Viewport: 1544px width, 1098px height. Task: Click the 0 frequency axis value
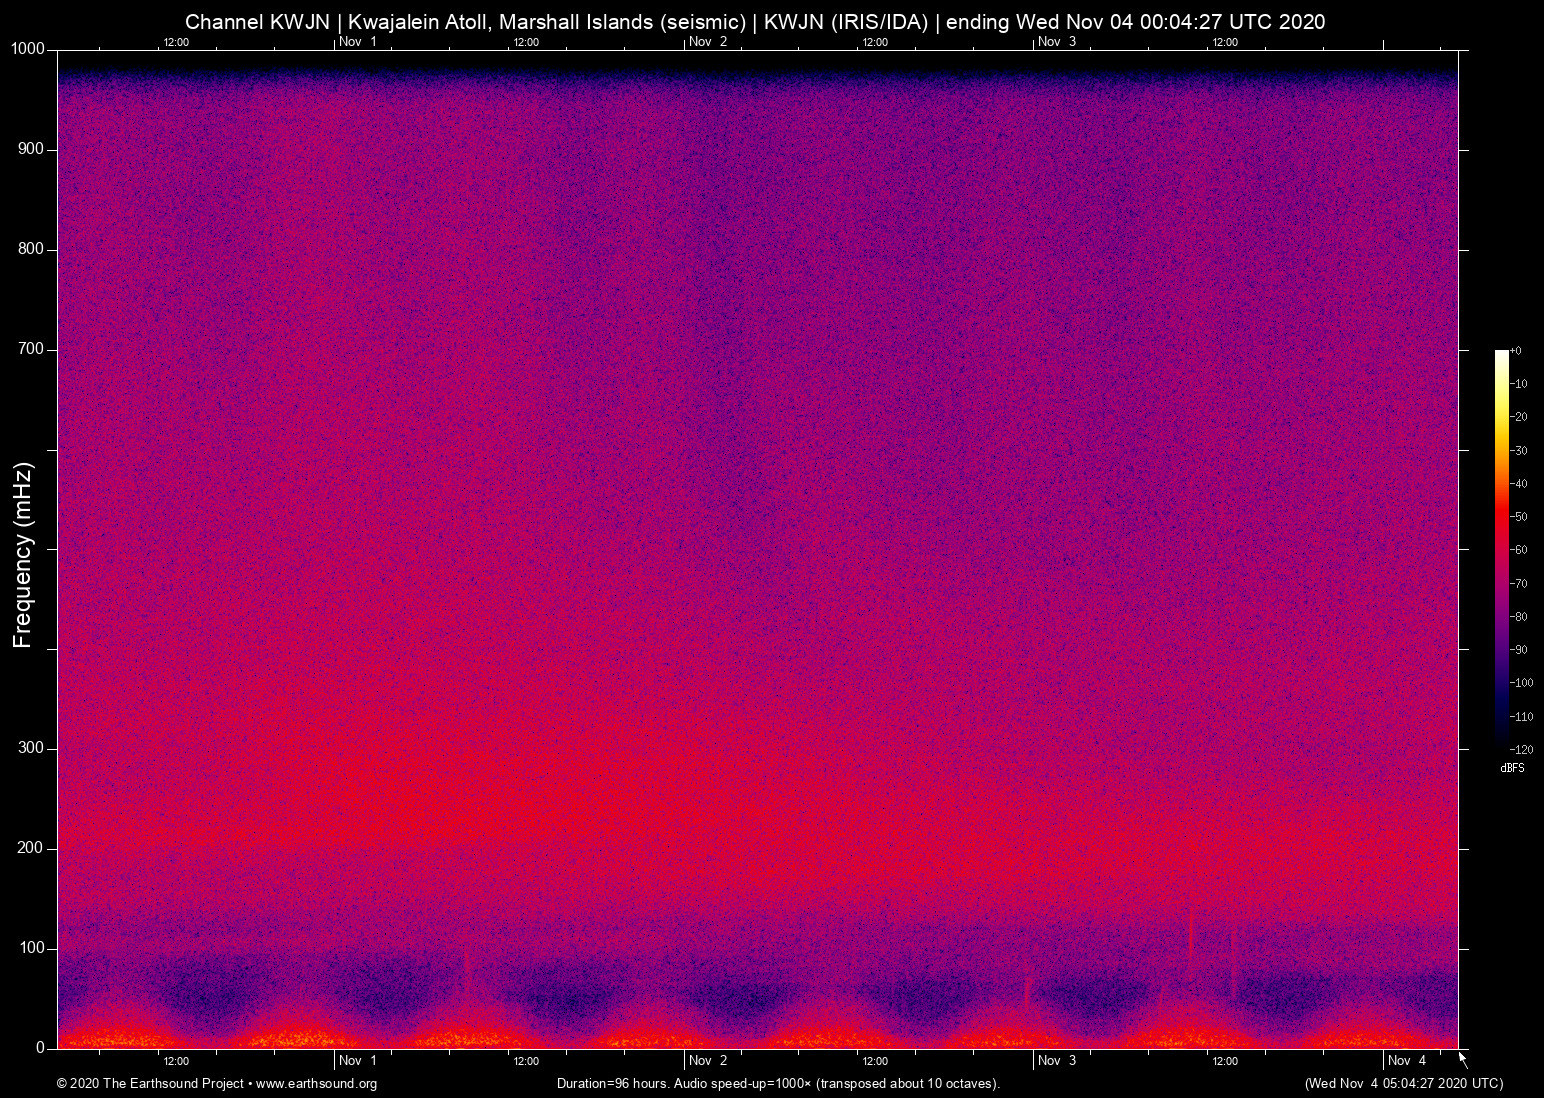[x=41, y=1048]
